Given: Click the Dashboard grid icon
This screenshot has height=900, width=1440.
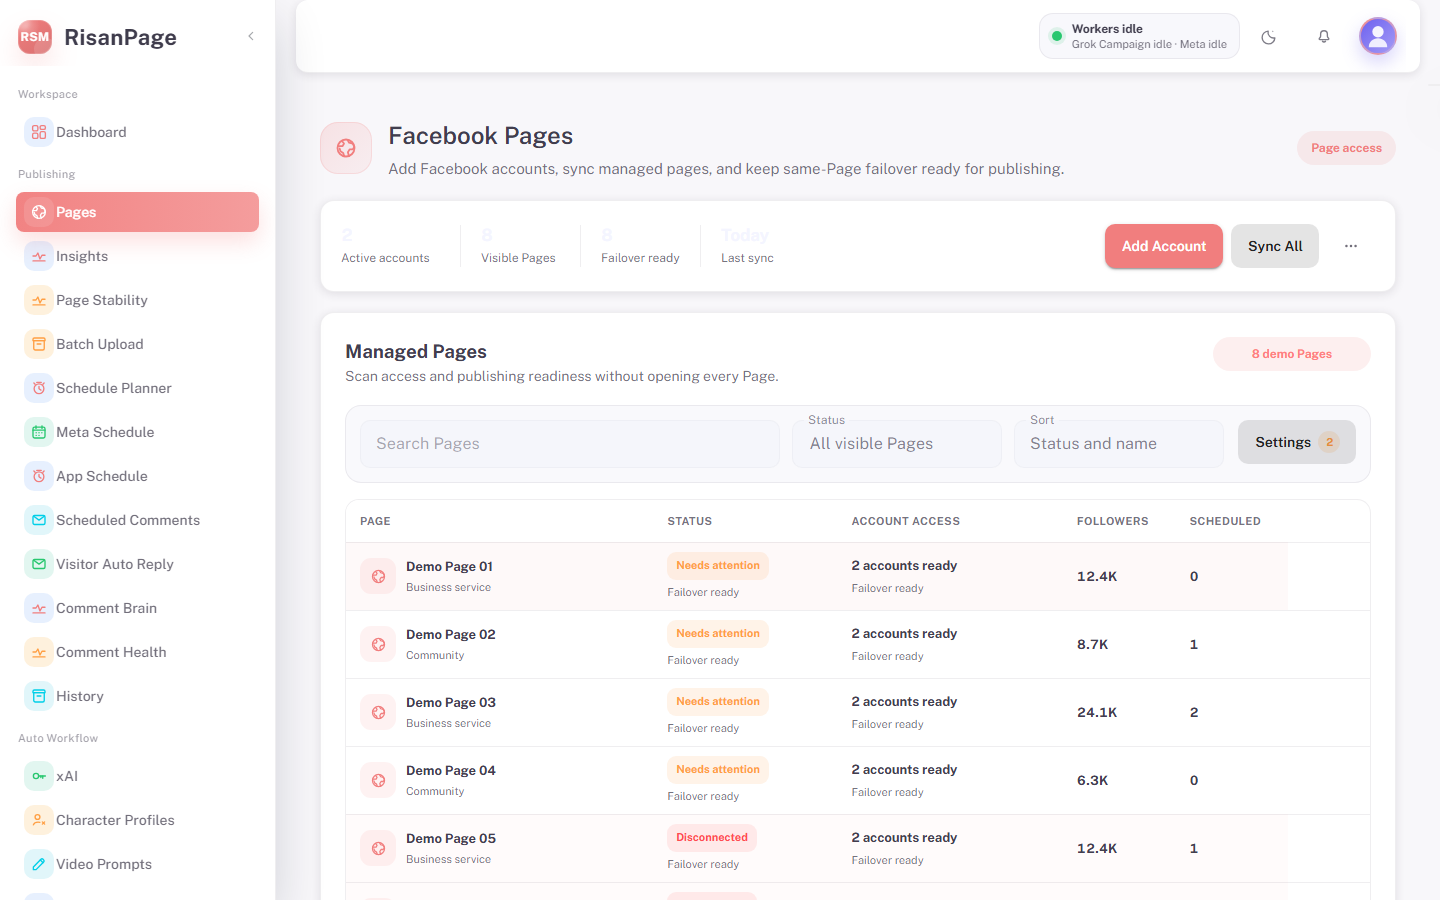Looking at the screenshot, I should [x=39, y=132].
